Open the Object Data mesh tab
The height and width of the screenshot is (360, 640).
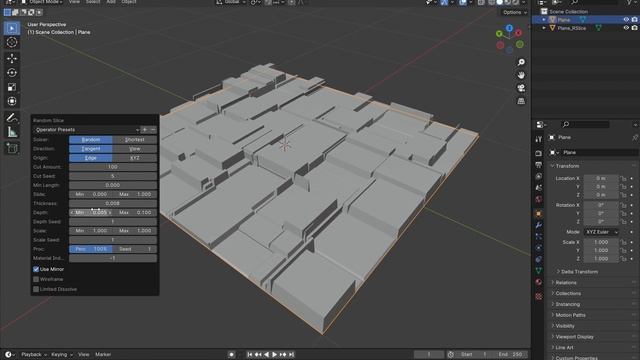[538, 271]
